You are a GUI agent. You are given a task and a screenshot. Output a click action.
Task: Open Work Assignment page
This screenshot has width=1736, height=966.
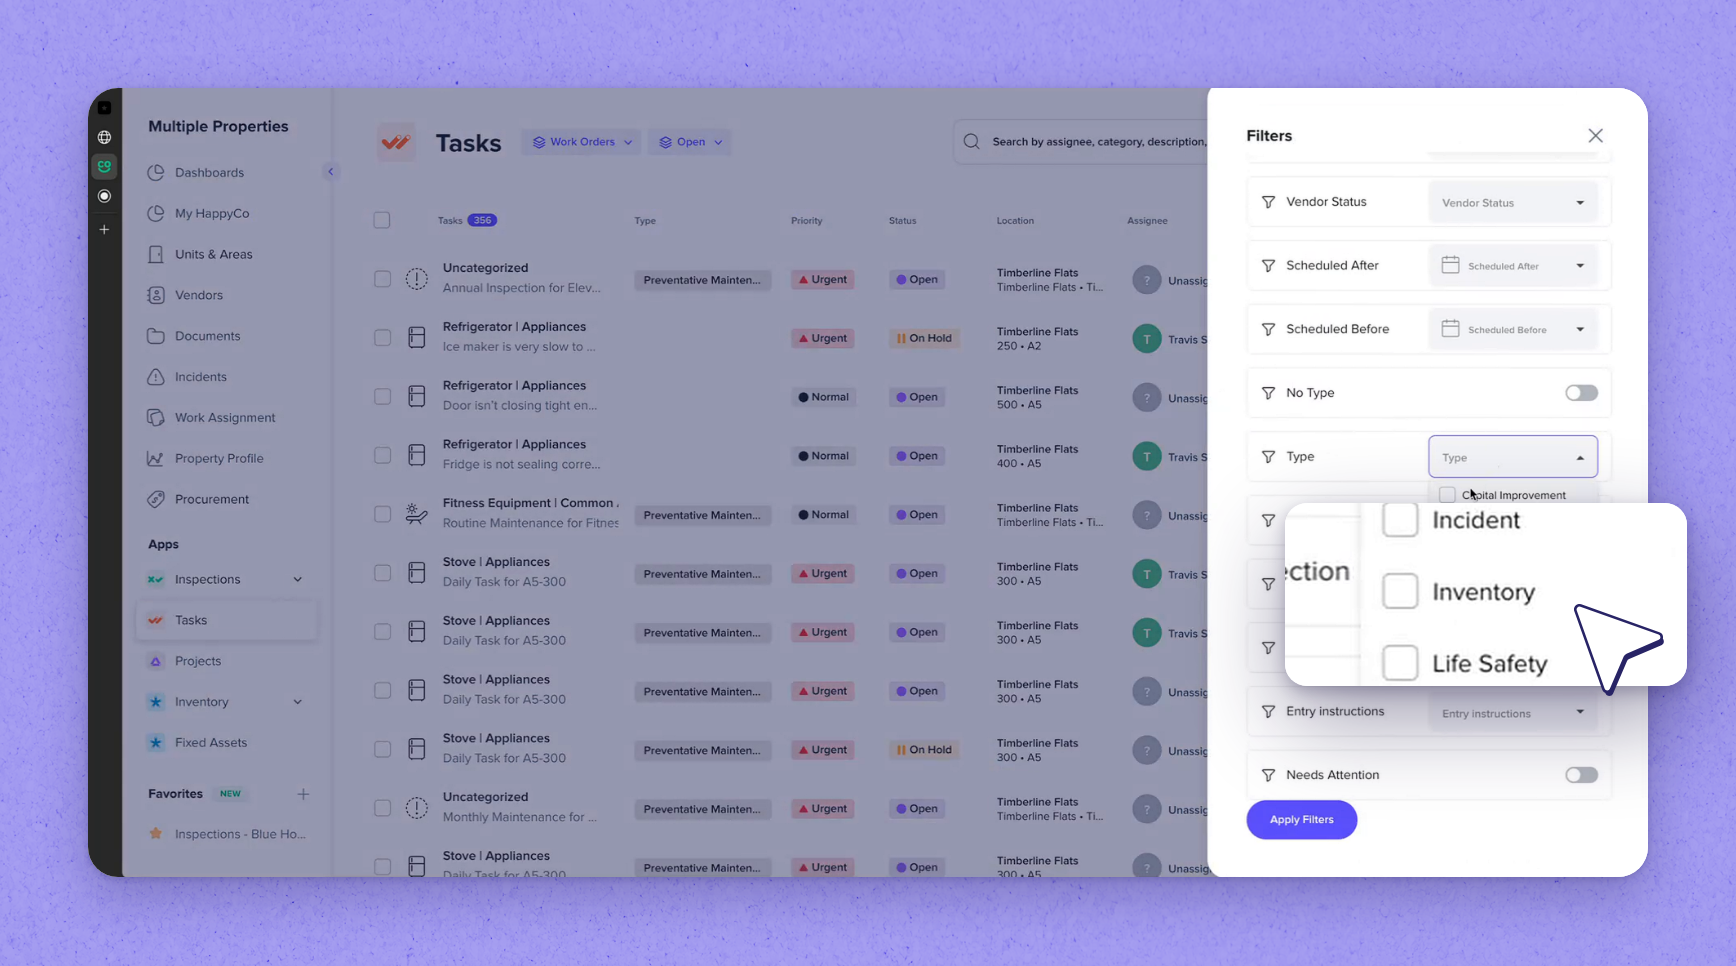pos(225,417)
